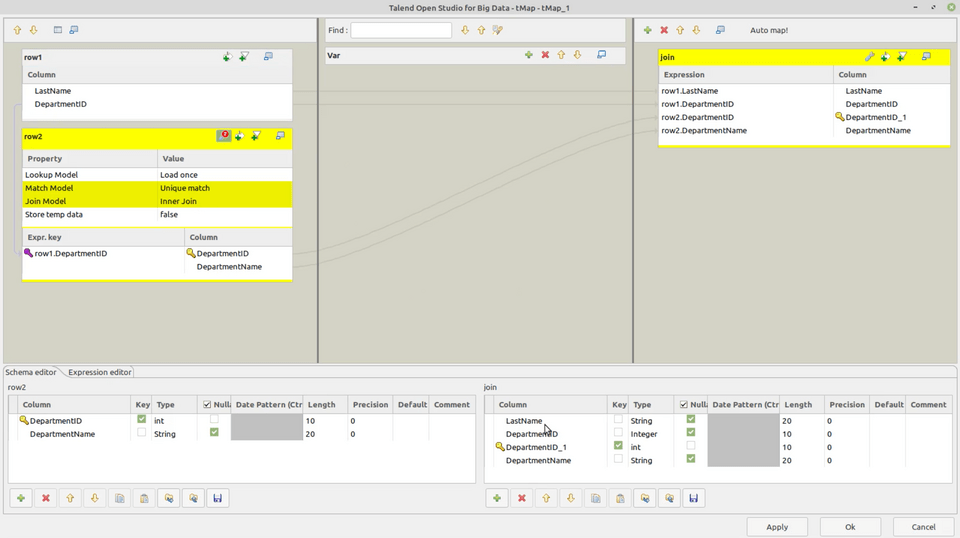Select the DepartmentID_1 column in the join output table

(876, 117)
